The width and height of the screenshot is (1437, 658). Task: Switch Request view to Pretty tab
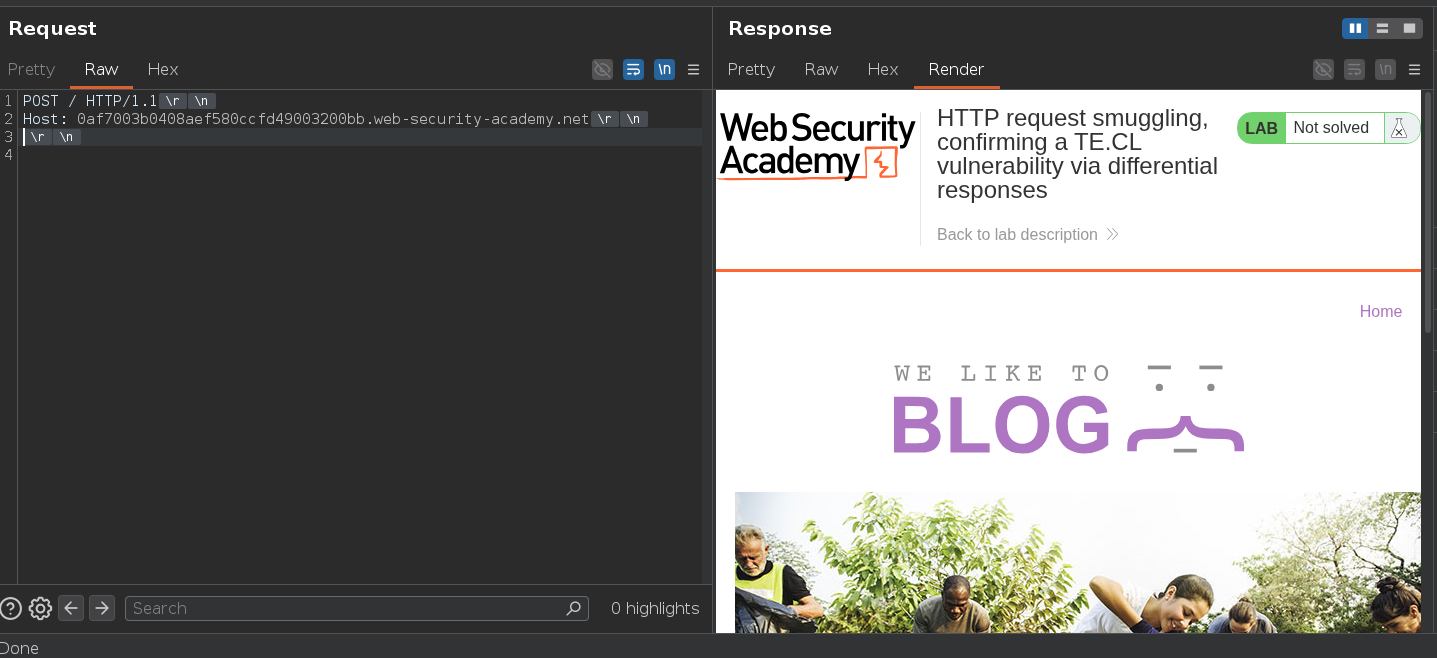[x=31, y=69]
